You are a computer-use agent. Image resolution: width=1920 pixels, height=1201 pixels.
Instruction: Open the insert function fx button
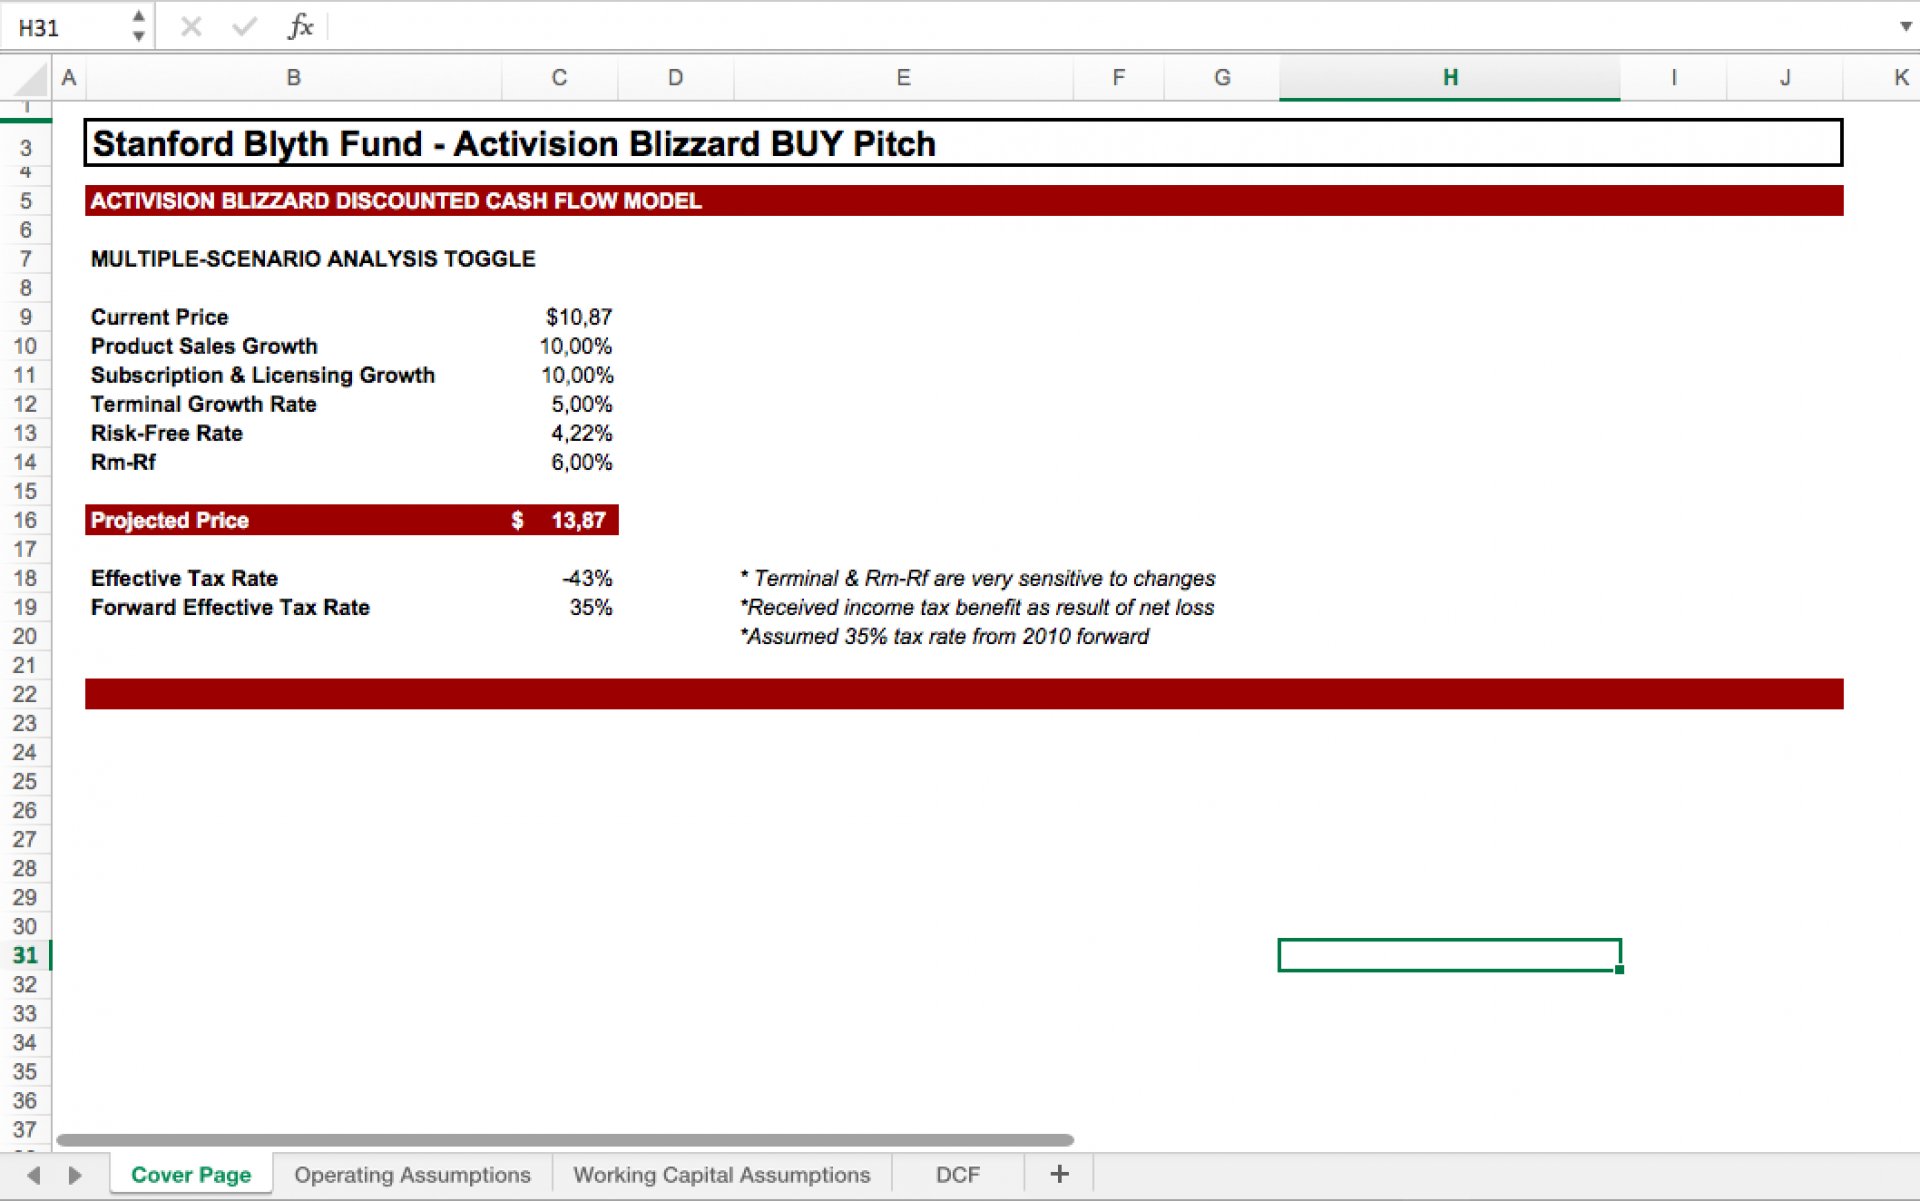pos(300,26)
